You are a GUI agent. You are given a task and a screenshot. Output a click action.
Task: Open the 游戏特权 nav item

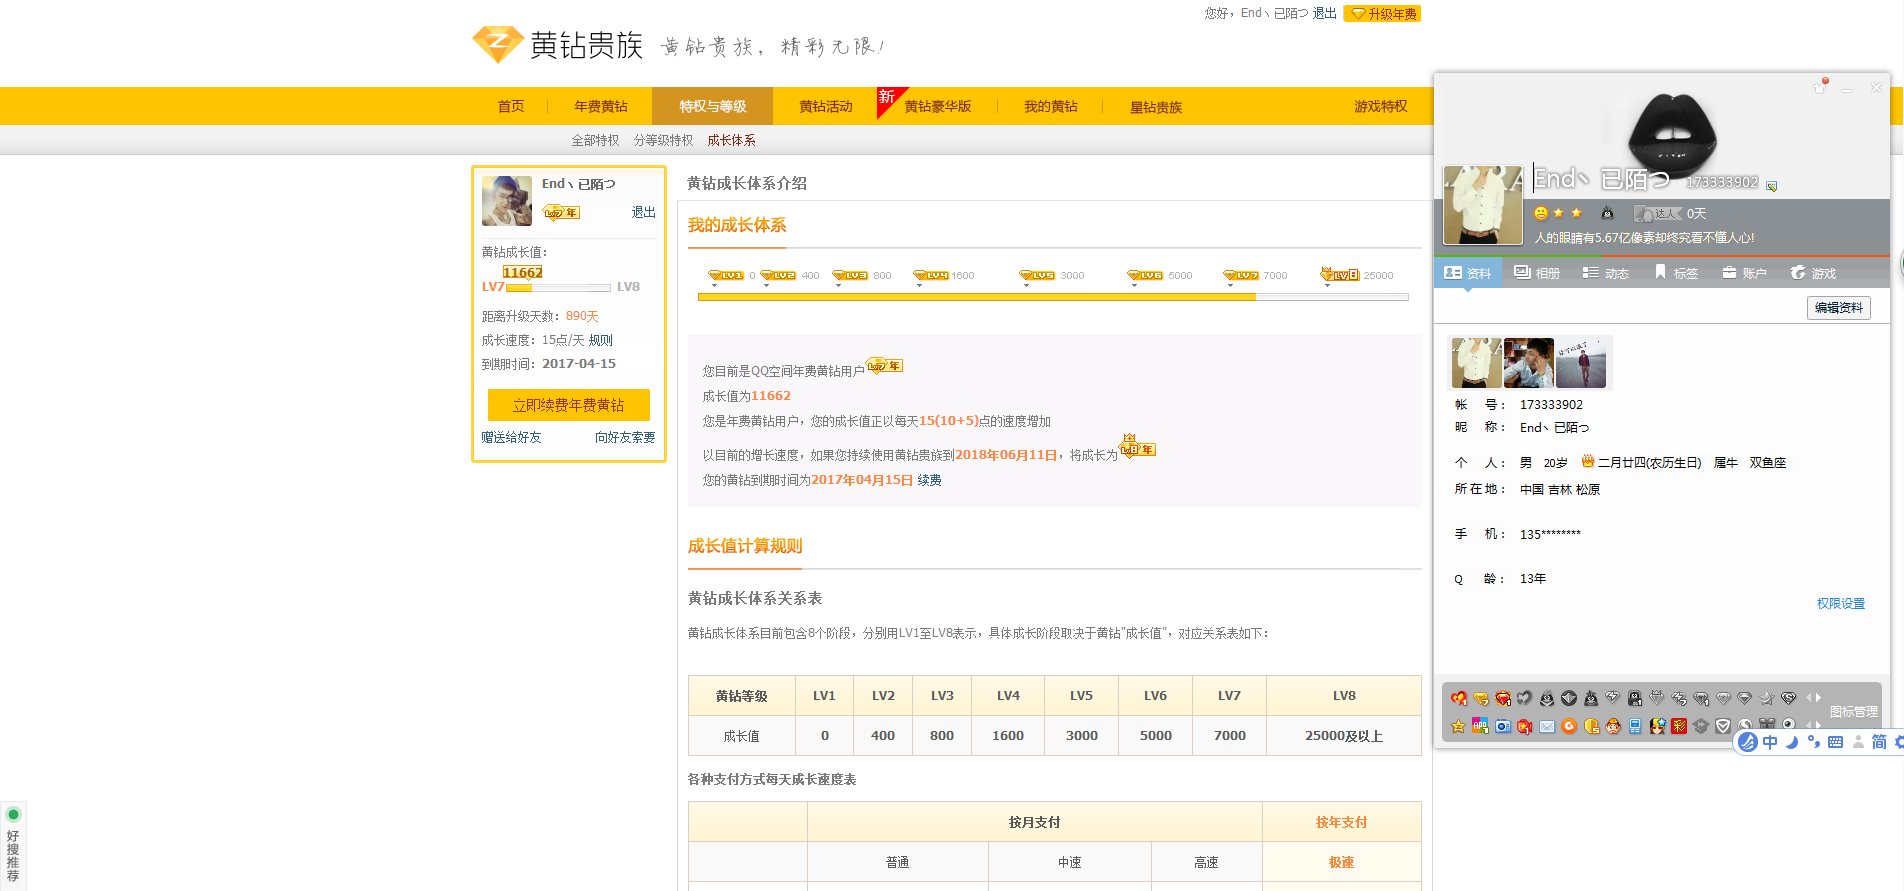pyautogui.click(x=1381, y=106)
